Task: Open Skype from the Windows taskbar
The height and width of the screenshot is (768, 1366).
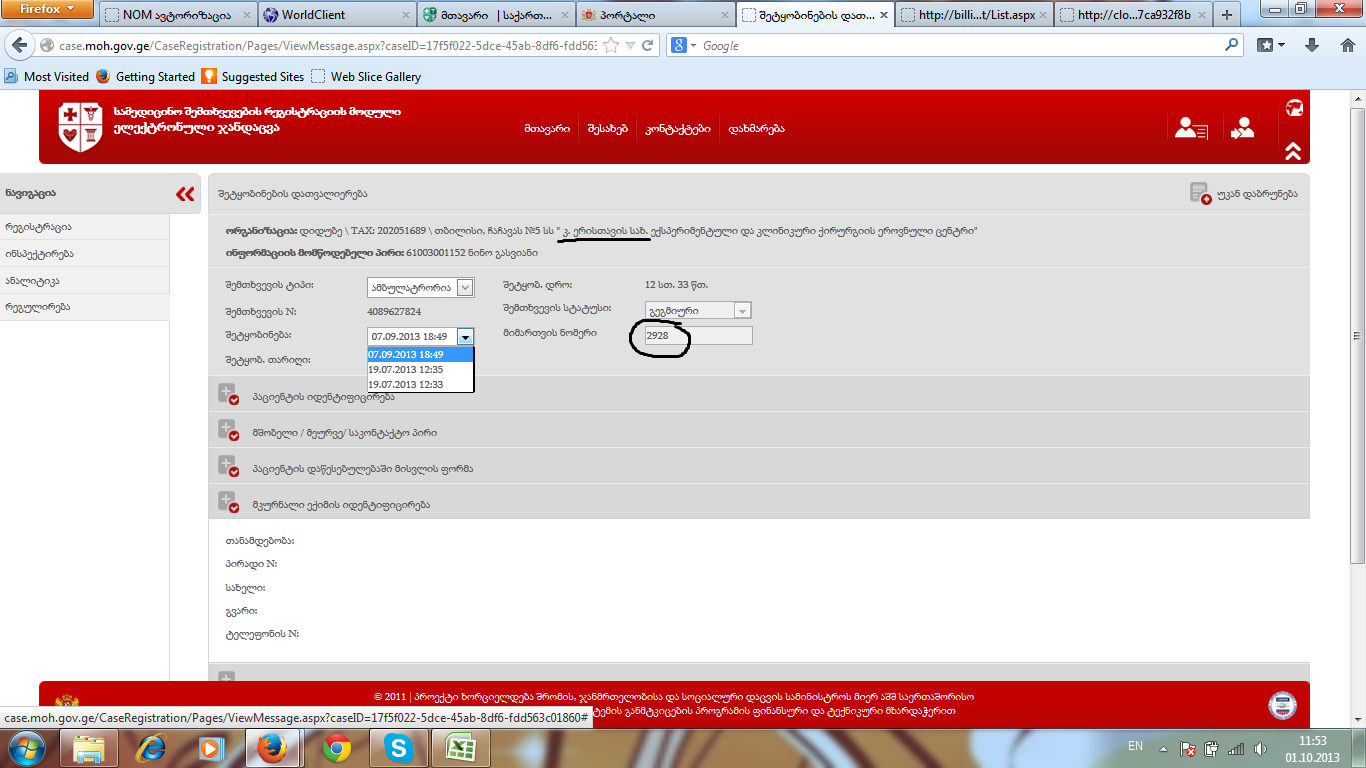Action: [399, 747]
